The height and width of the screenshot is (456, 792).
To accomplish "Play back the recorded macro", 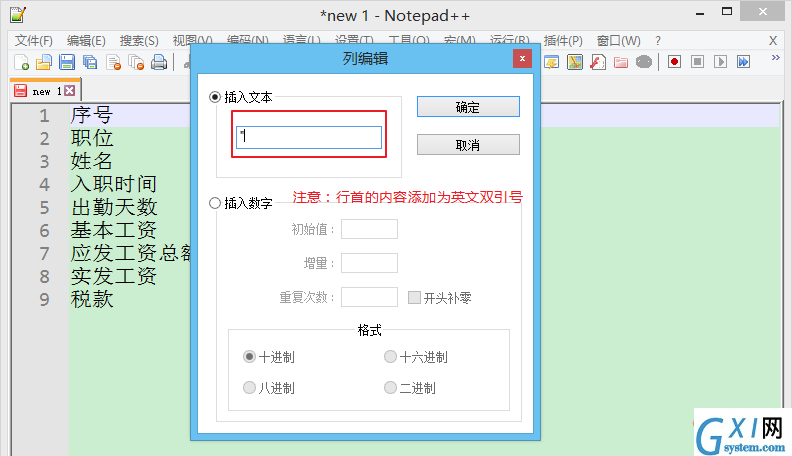I will 720,62.
